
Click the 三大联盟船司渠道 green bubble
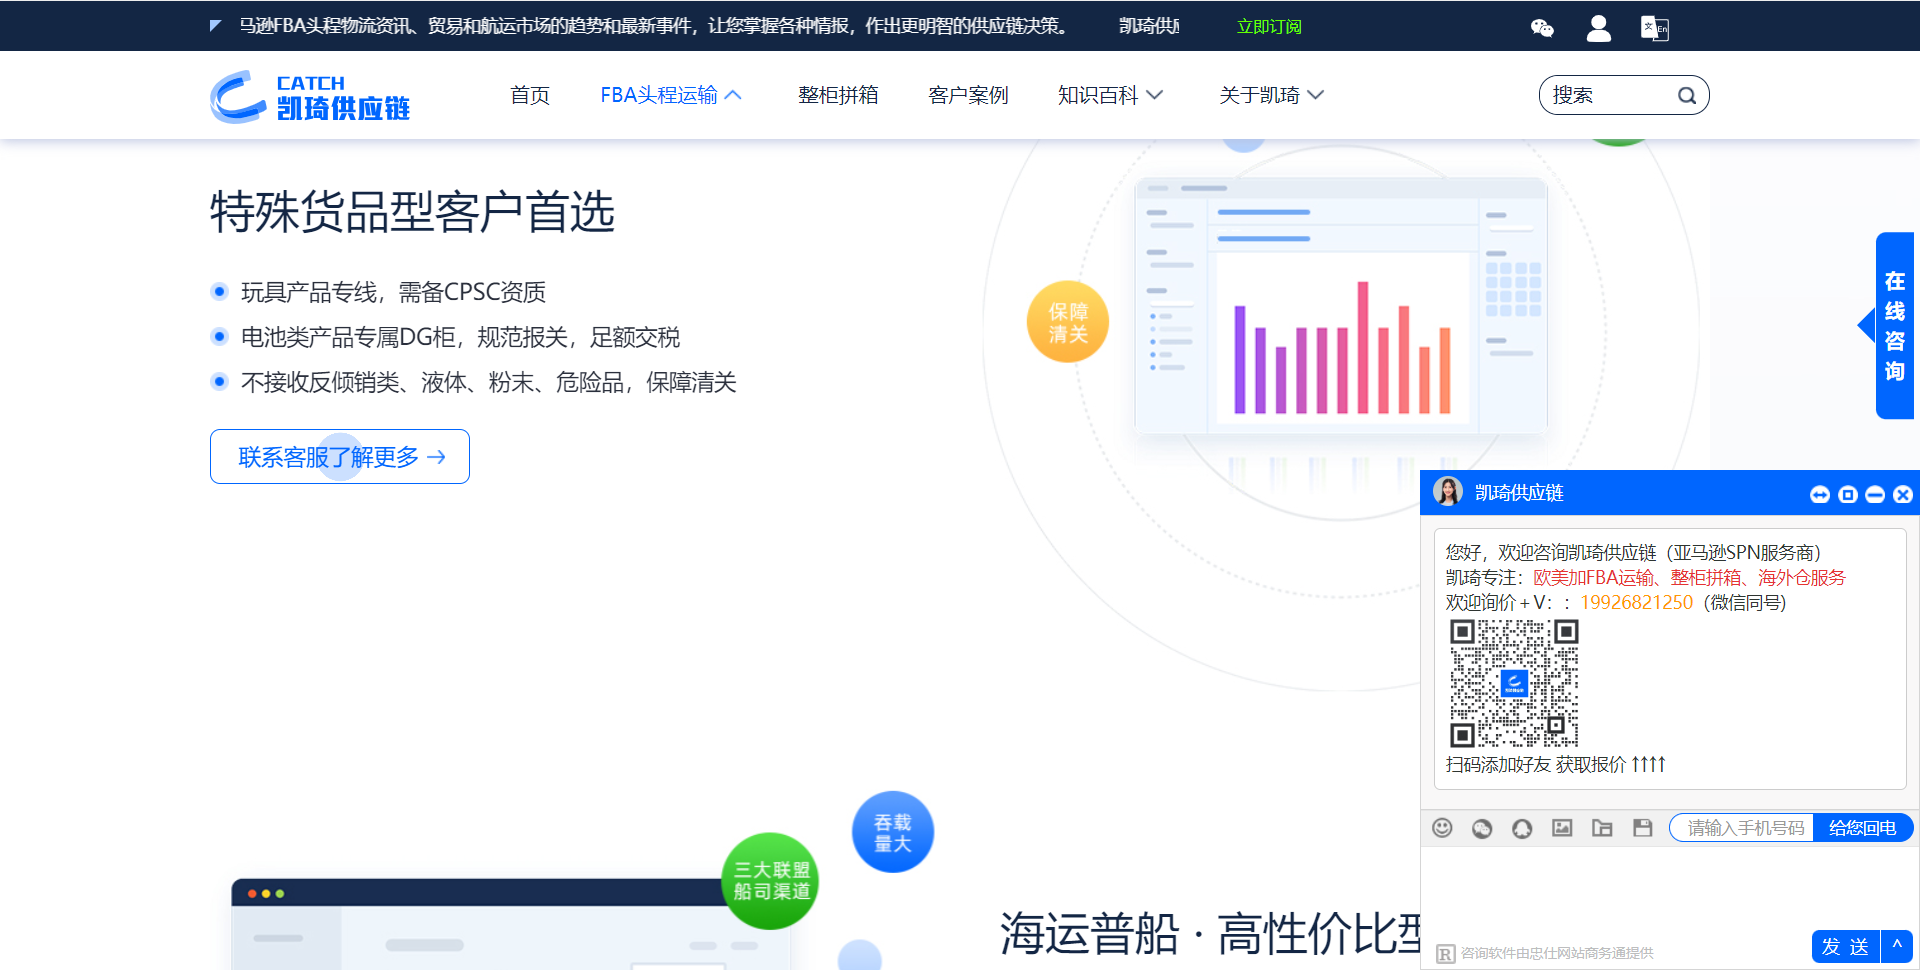(770, 881)
